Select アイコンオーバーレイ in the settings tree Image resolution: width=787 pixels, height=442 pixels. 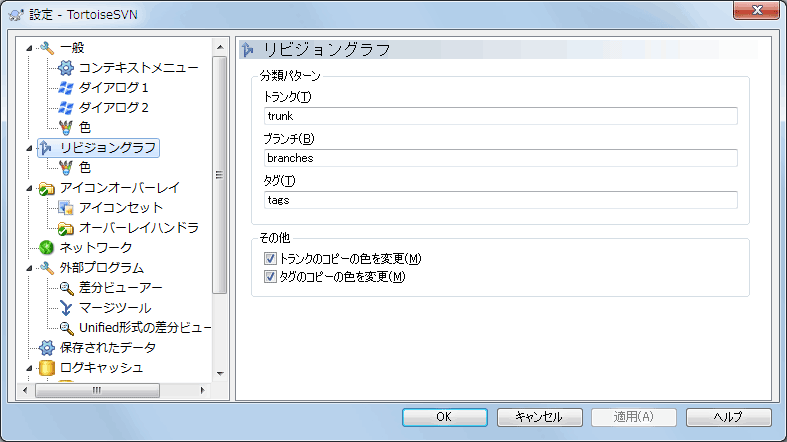coord(119,188)
